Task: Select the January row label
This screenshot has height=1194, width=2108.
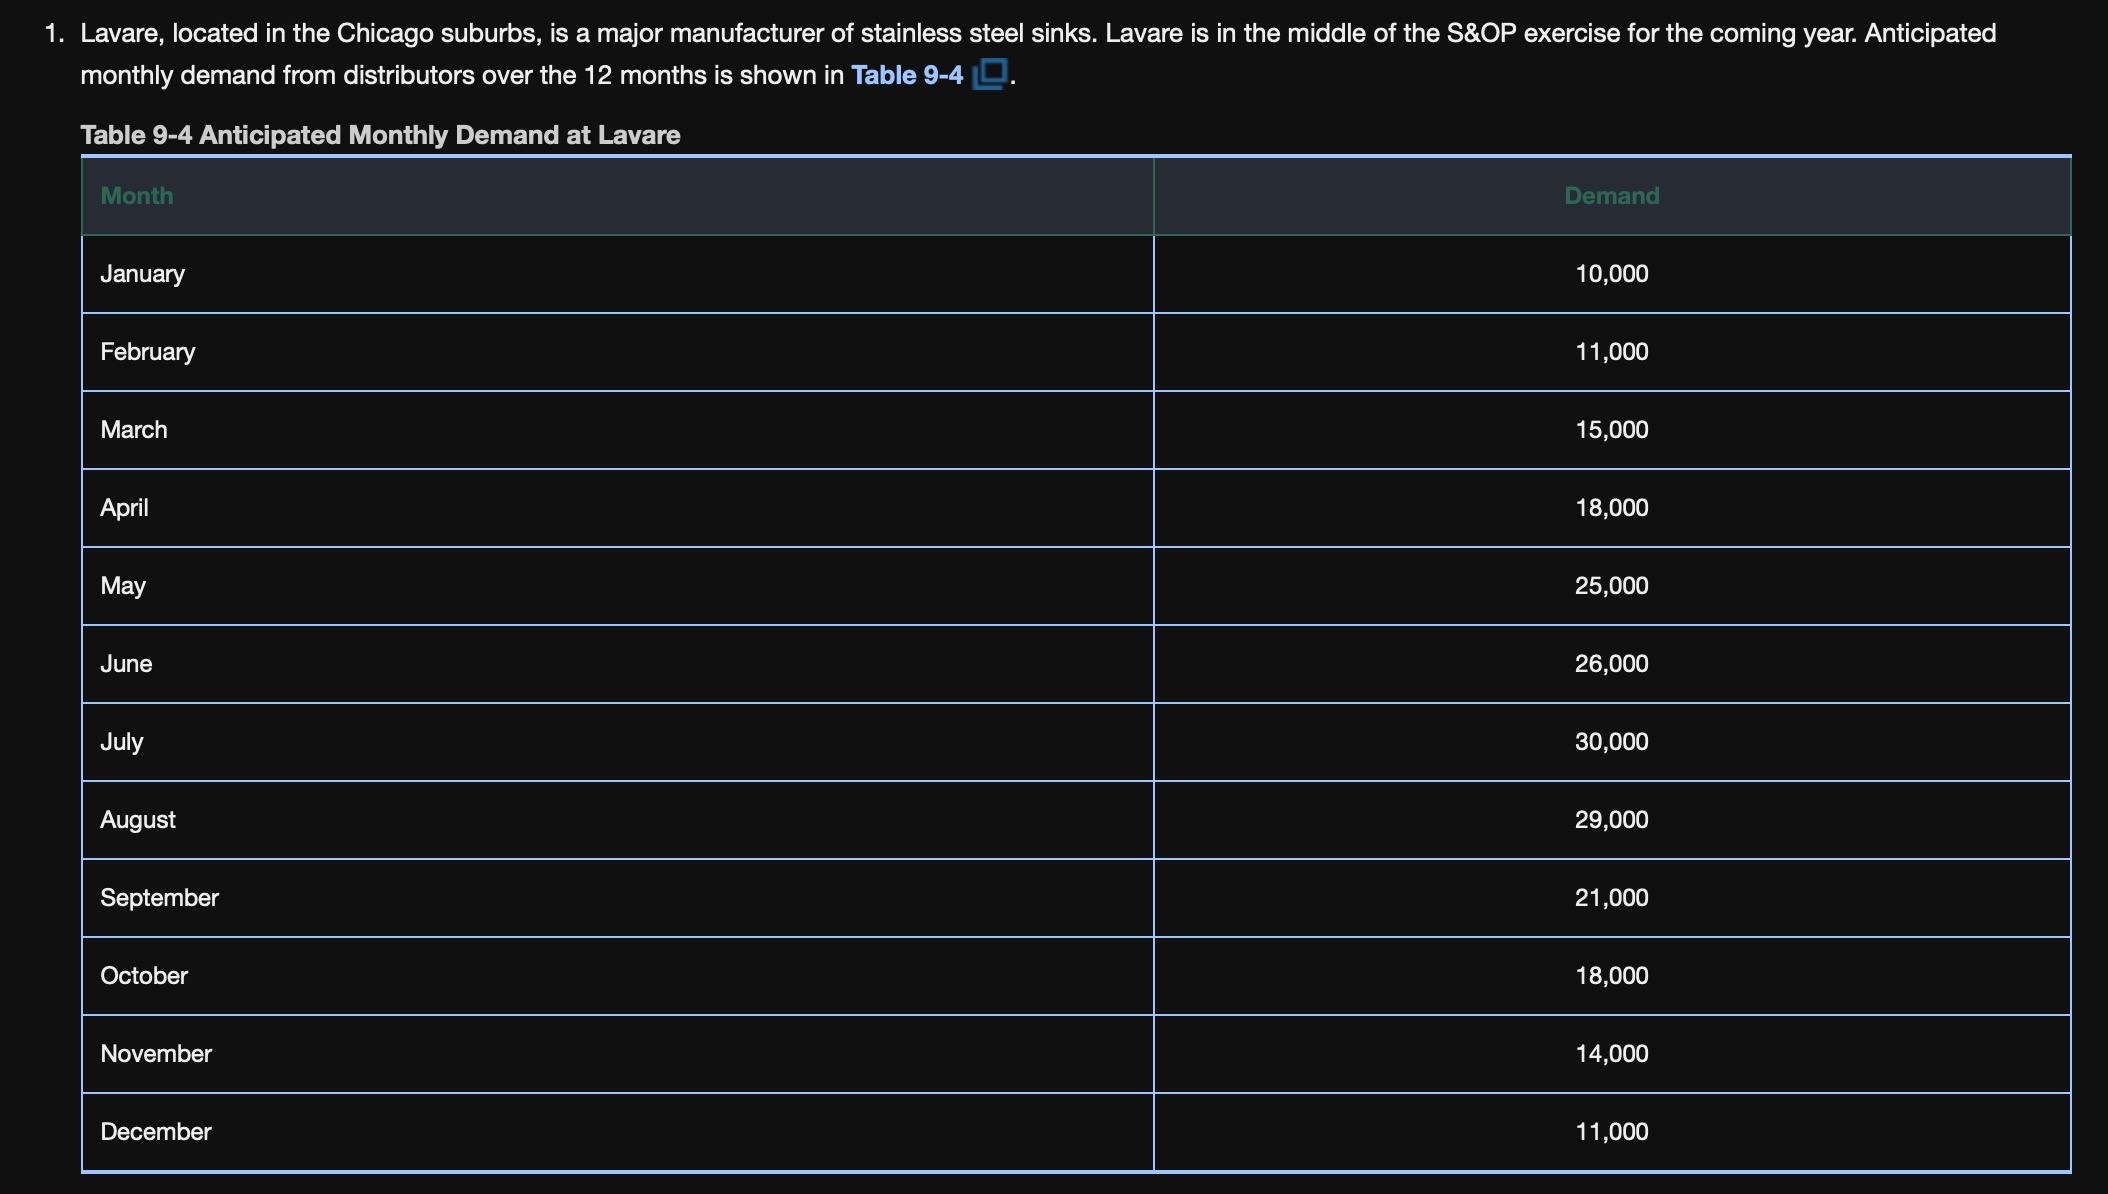Action: tap(142, 274)
